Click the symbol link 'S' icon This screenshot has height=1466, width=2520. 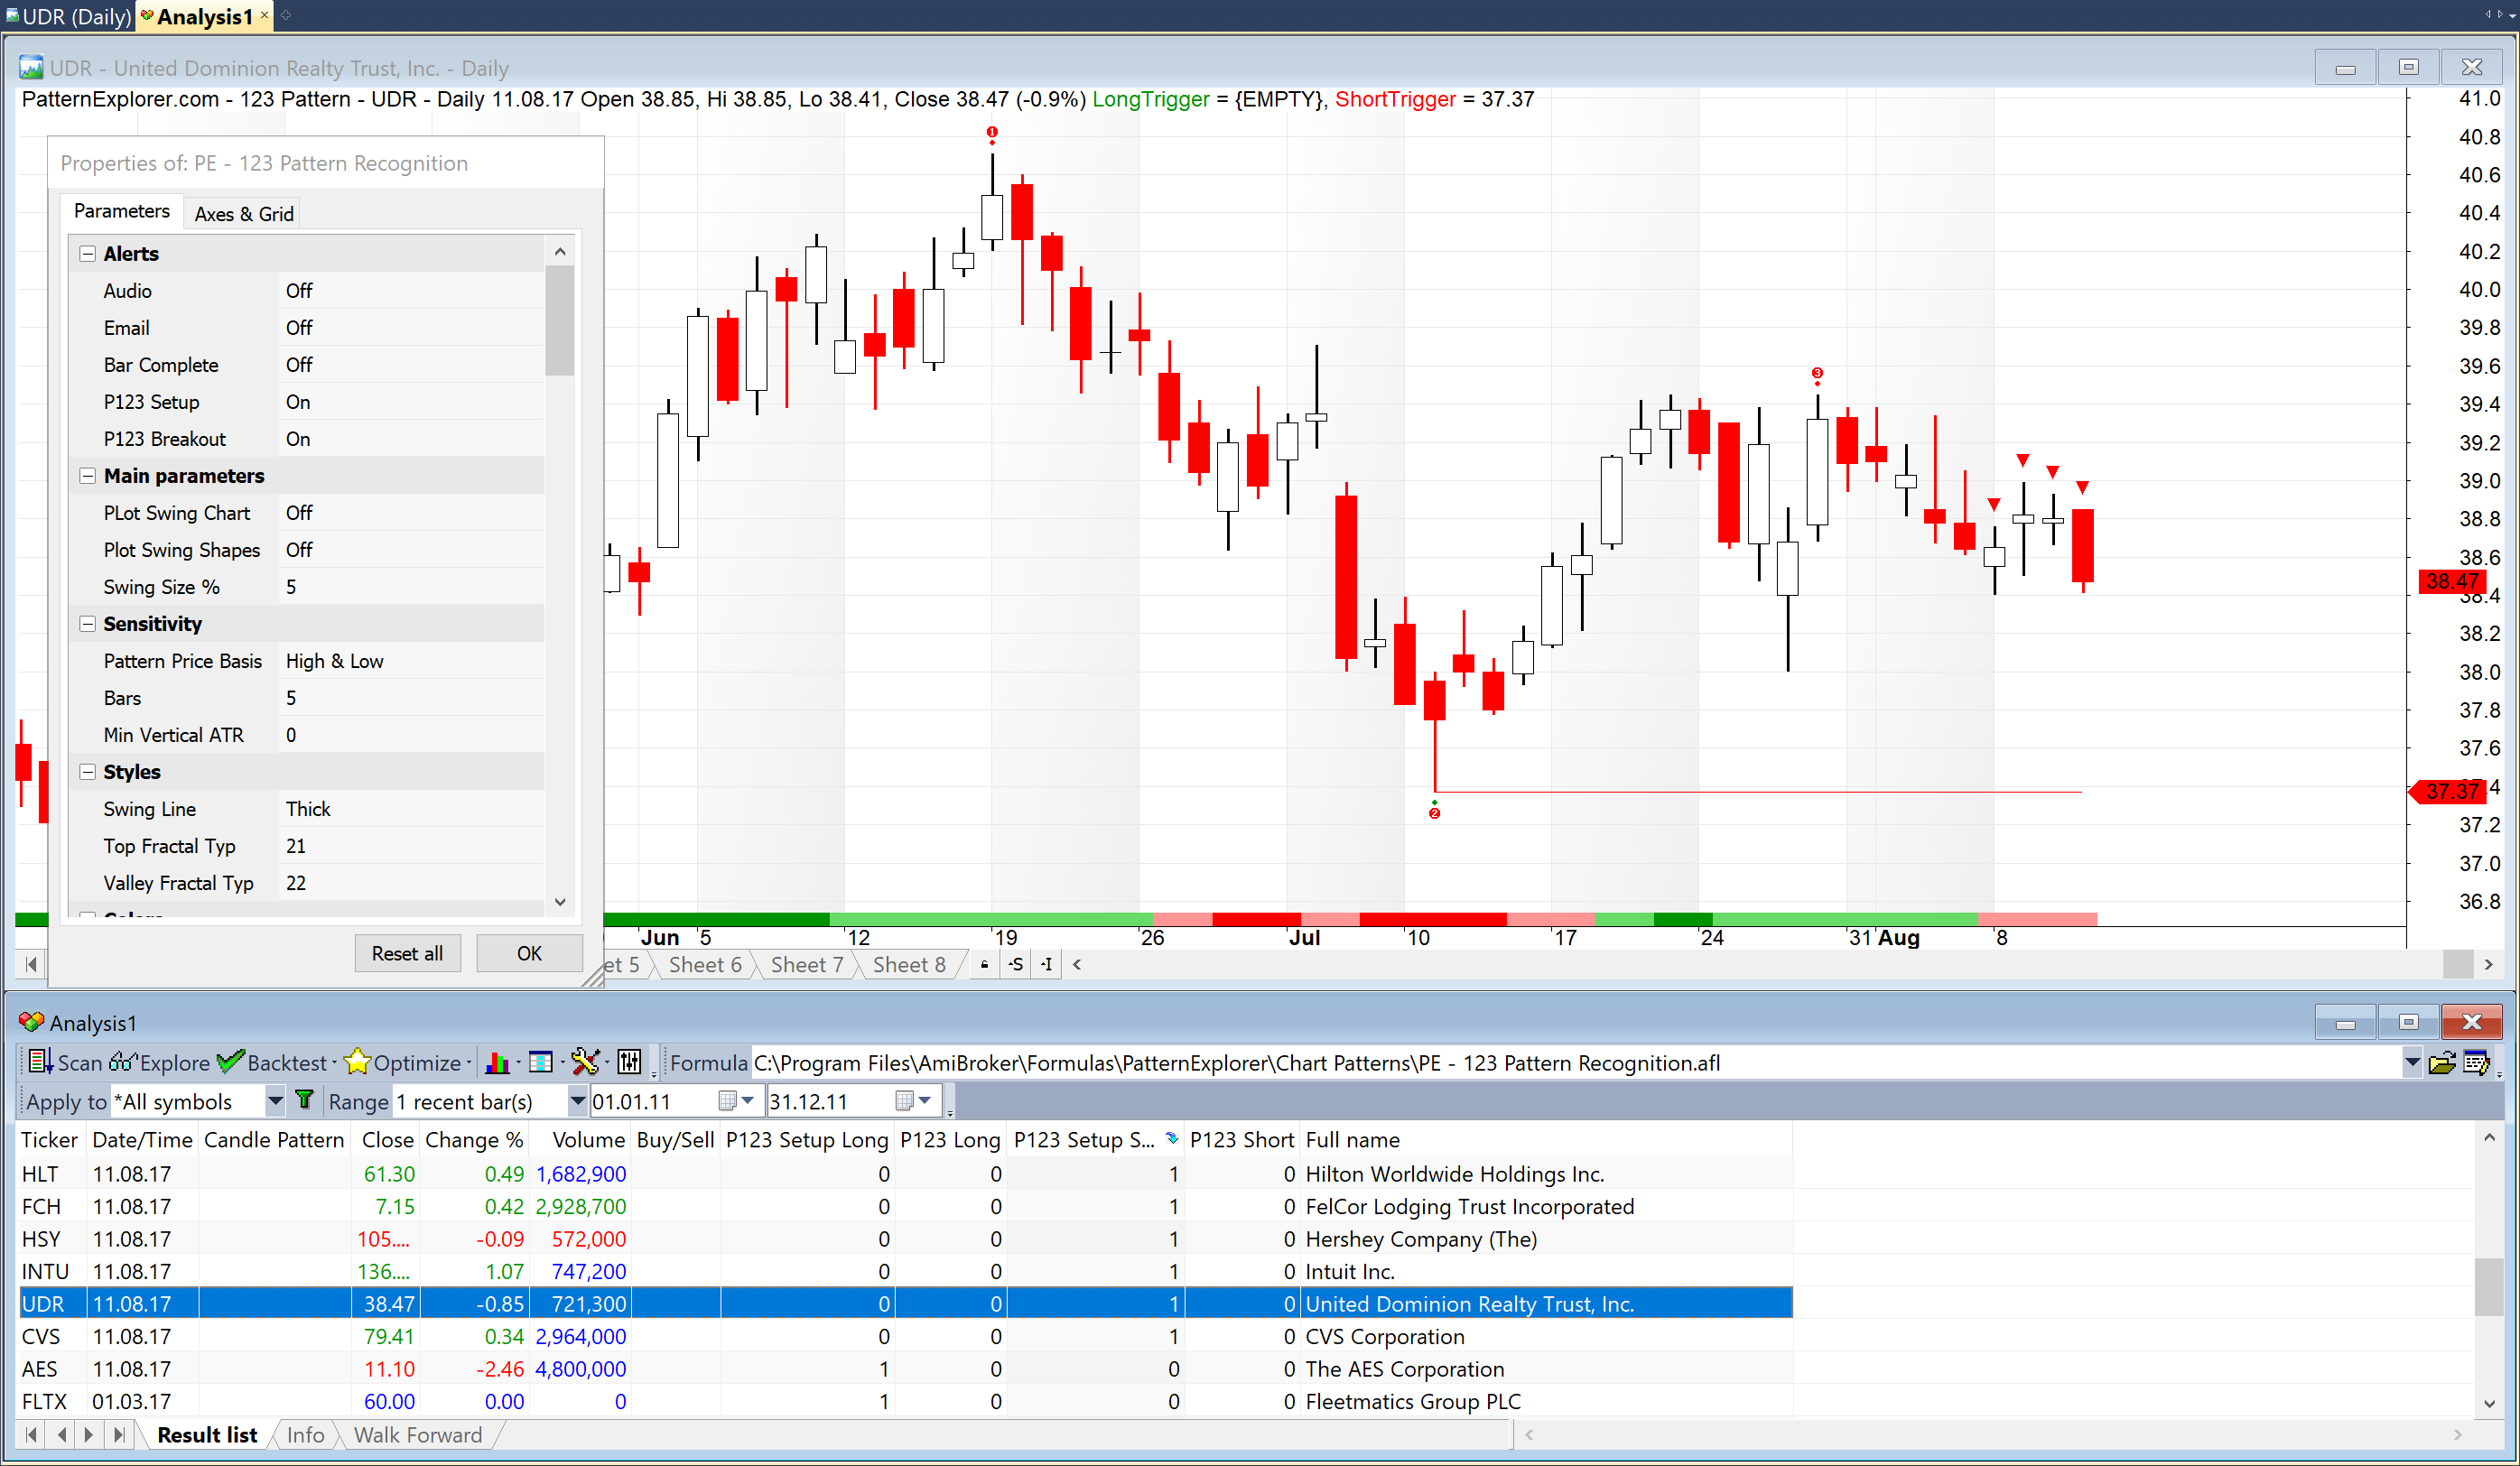pos(1016,964)
